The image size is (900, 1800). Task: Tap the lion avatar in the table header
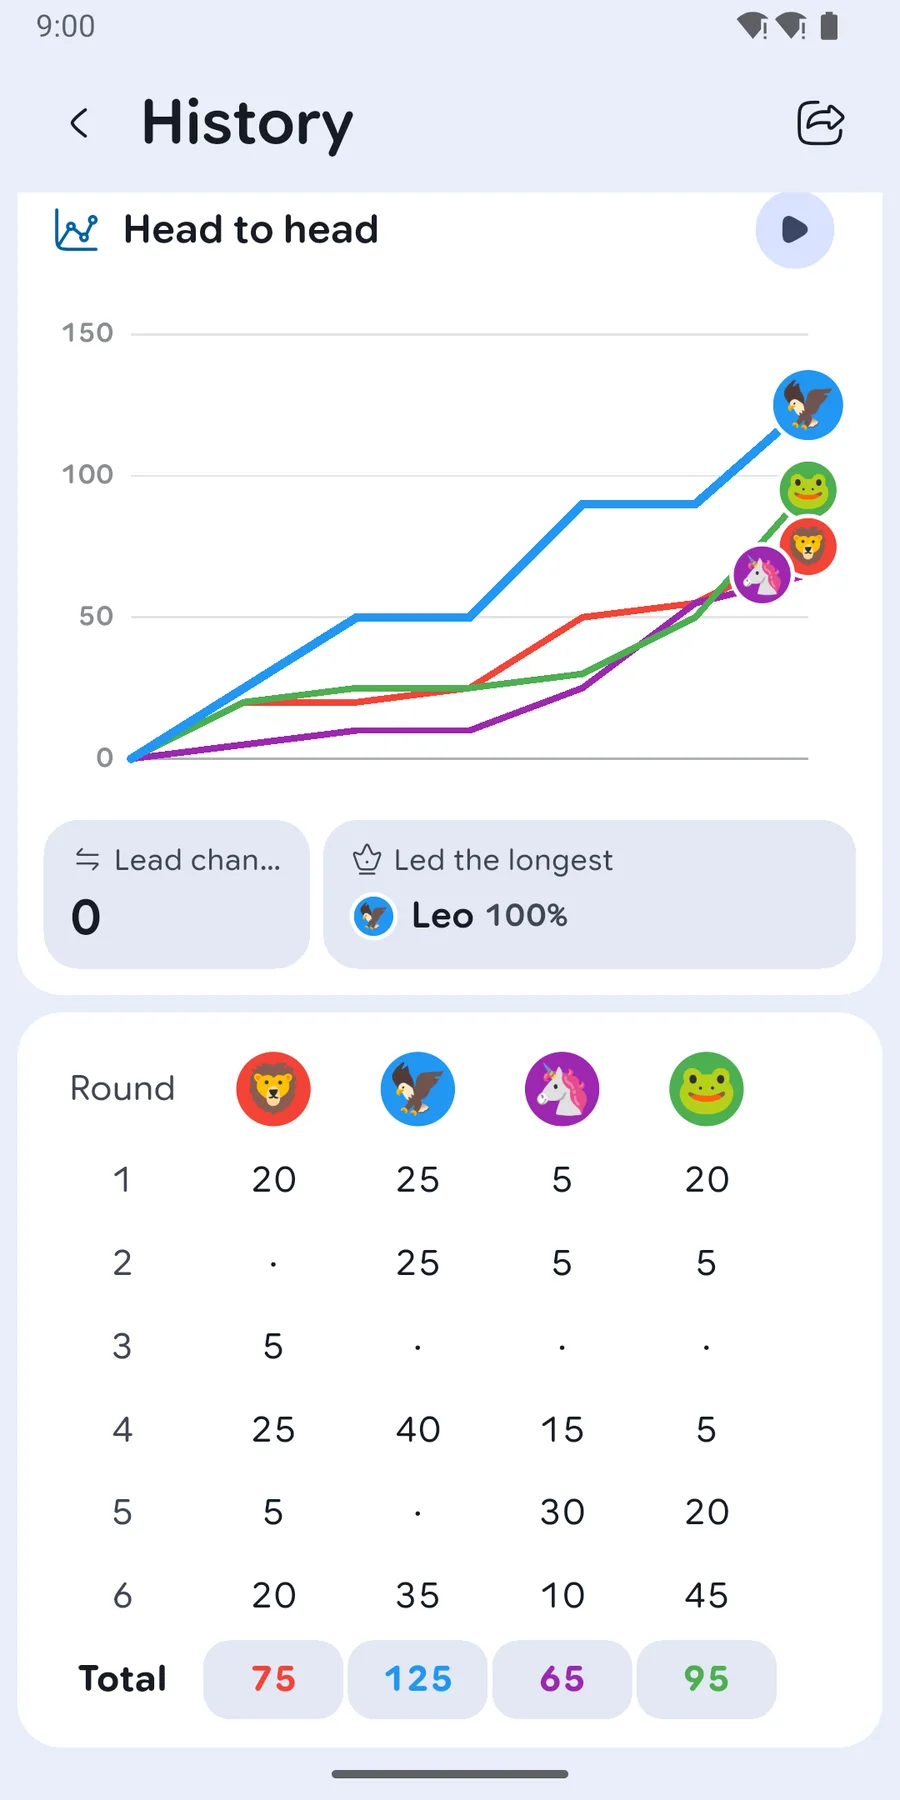273,1089
